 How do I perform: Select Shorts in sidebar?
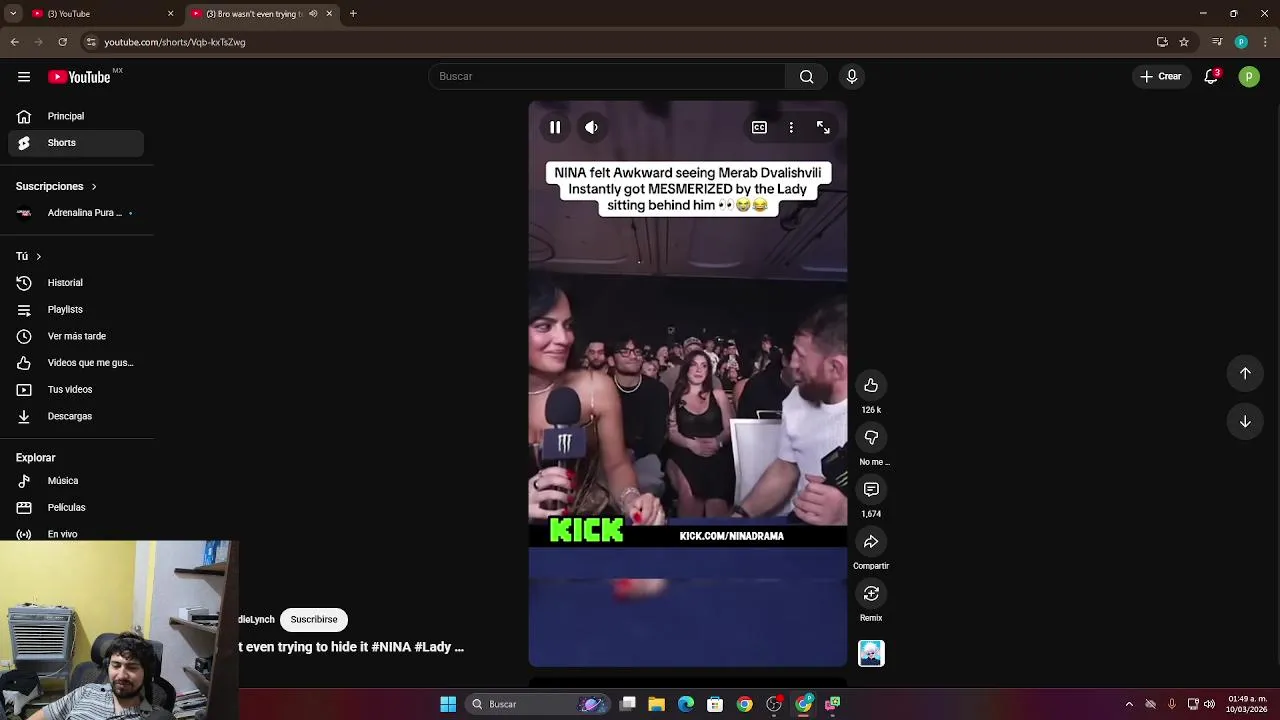(76, 143)
